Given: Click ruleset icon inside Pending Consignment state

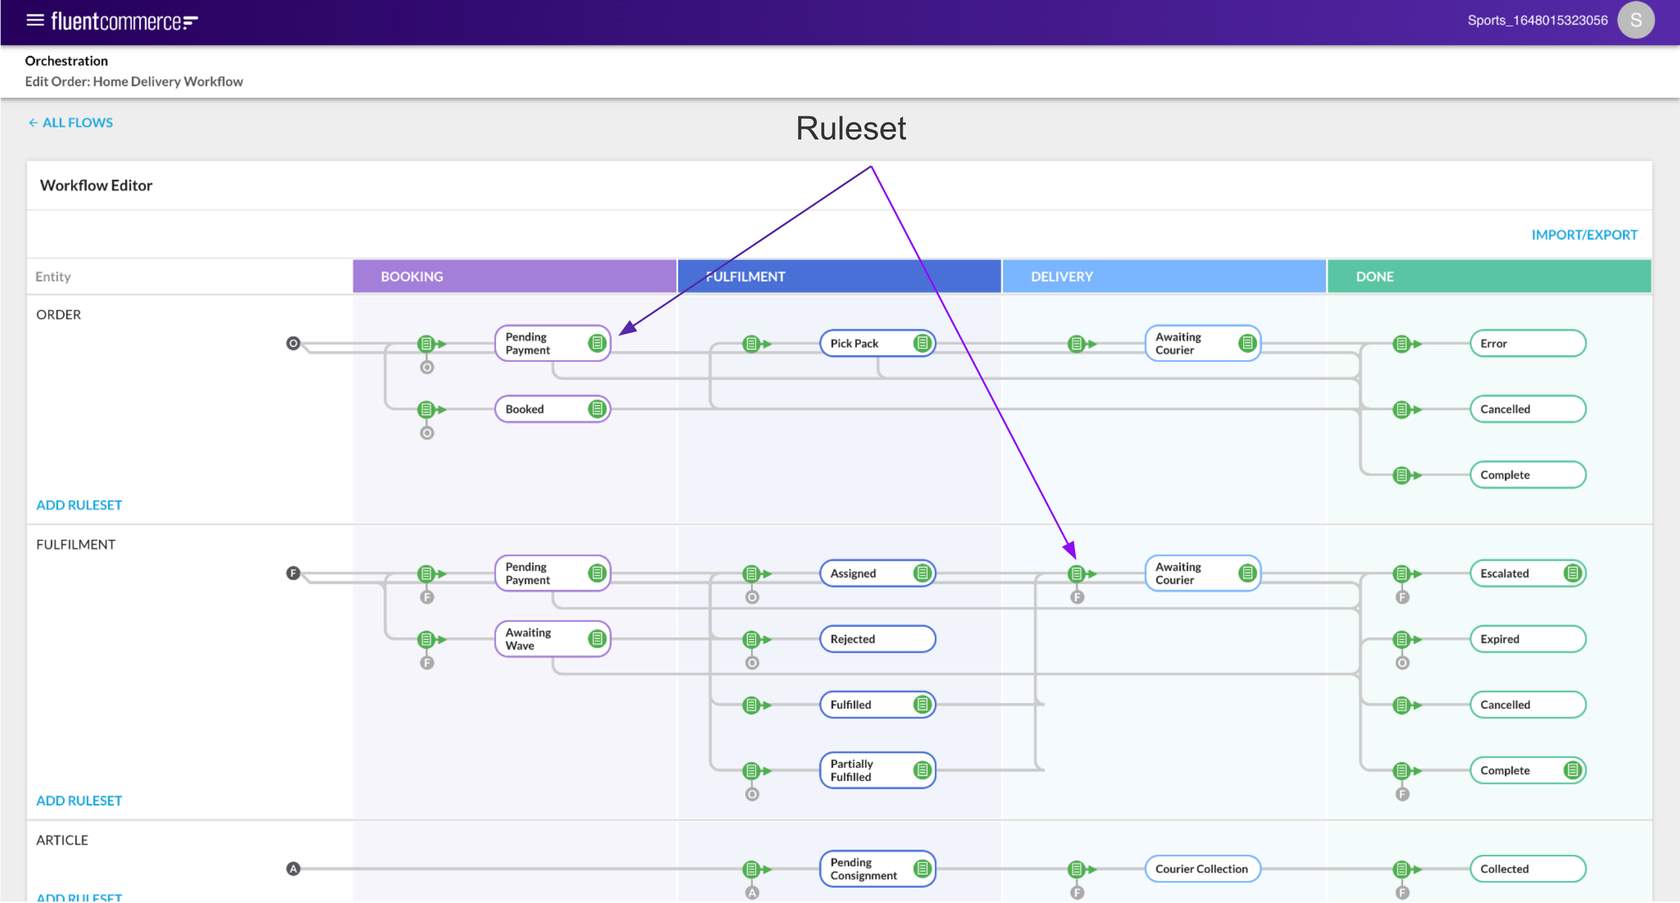Looking at the screenshot, I should click(922, 869).
